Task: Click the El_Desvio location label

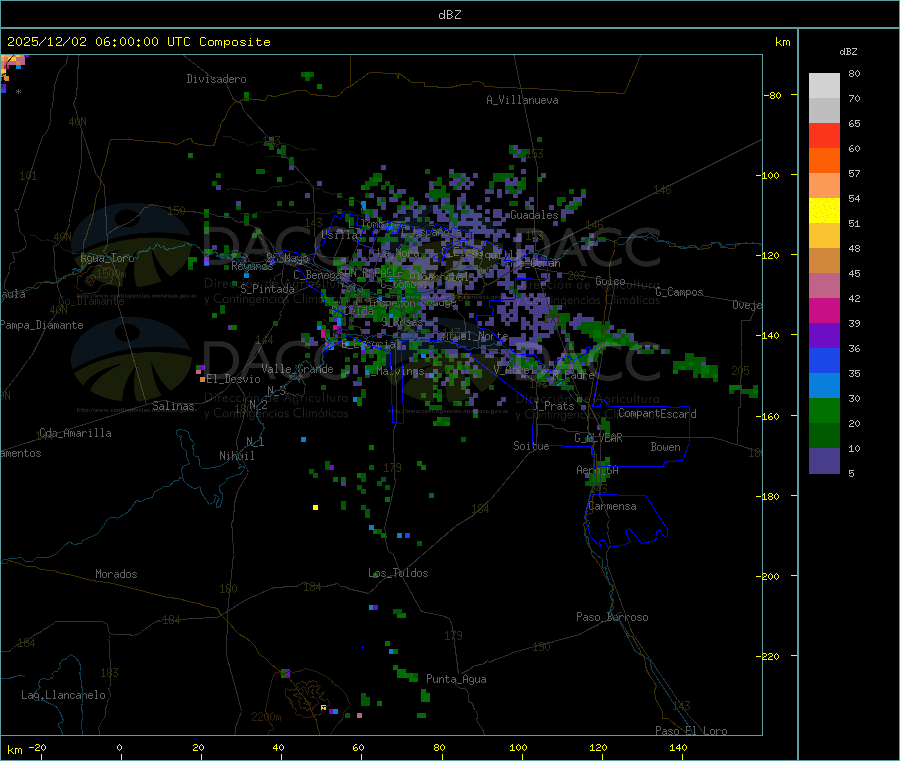Action: [233, 379]
